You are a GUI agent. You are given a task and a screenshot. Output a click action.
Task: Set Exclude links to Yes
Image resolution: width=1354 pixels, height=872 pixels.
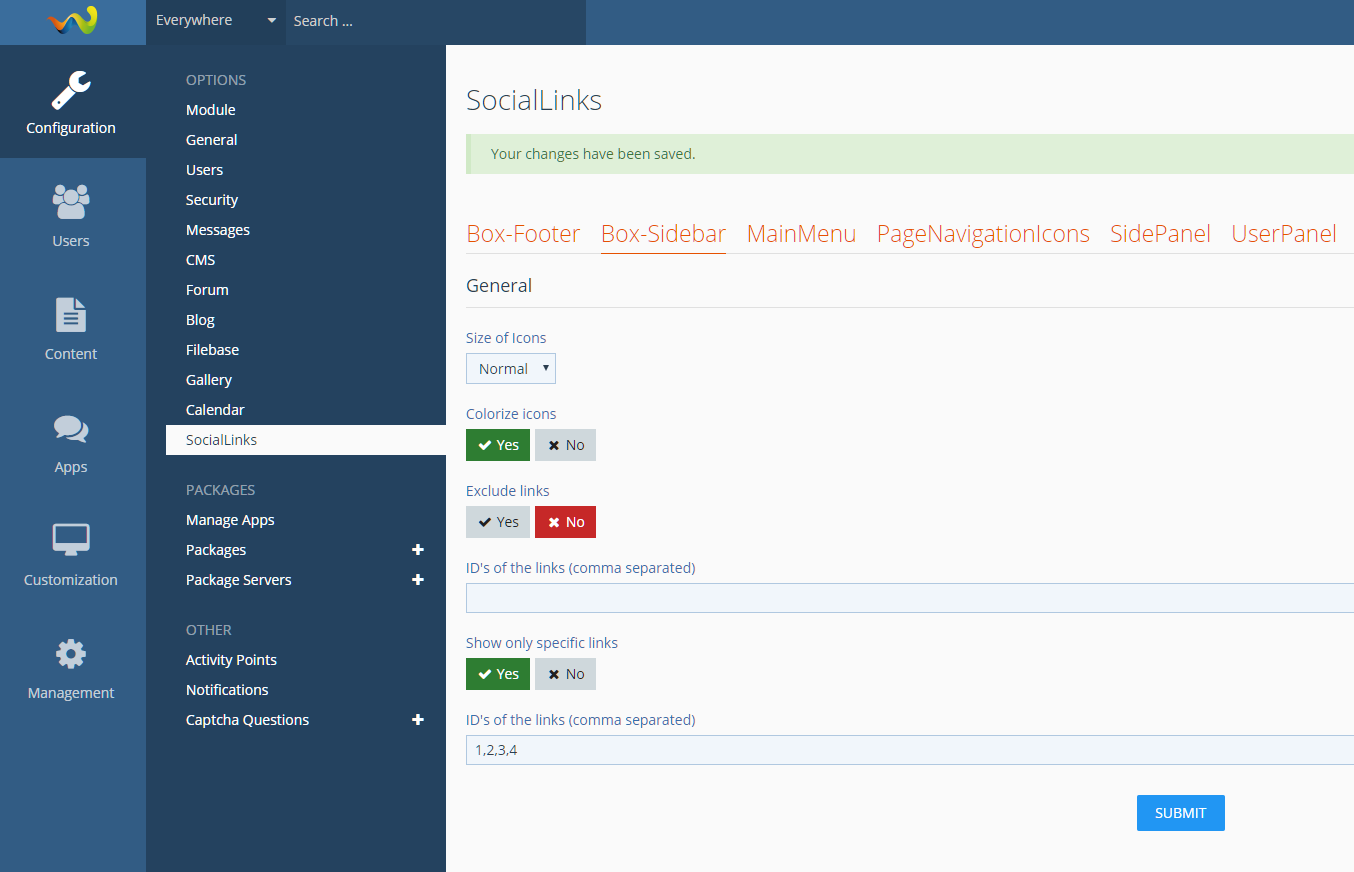tap(498, 522)
